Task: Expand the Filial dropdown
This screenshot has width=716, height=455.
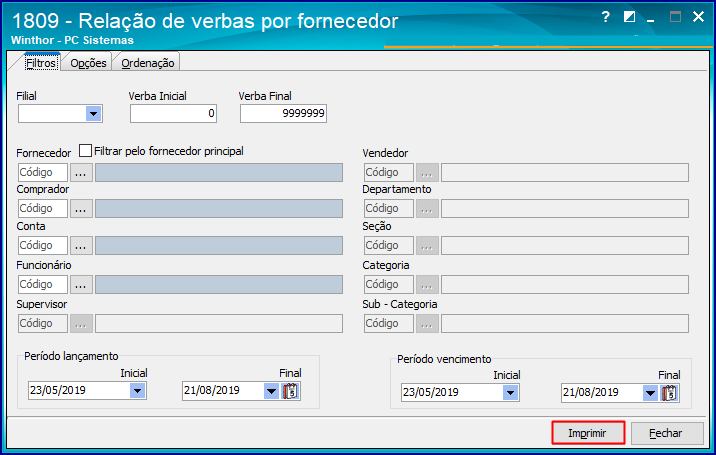Action: [93, 114]
